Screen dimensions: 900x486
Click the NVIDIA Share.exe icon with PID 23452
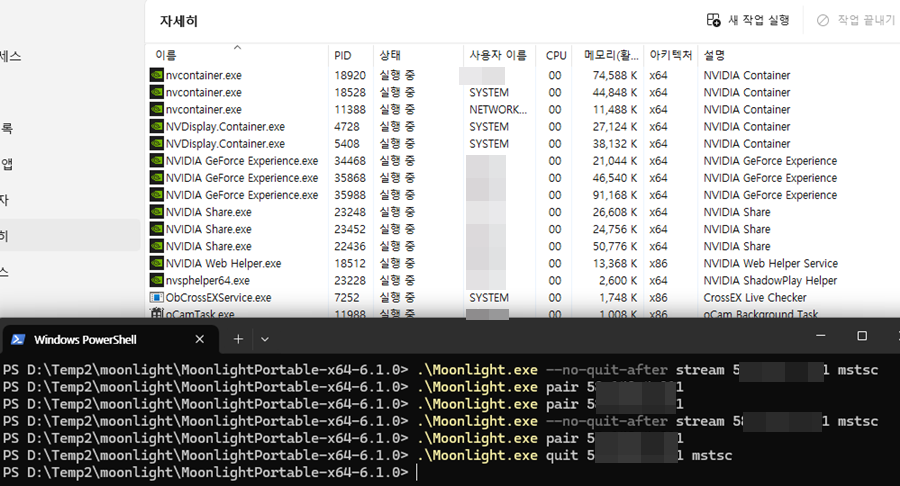pos(157,230)
